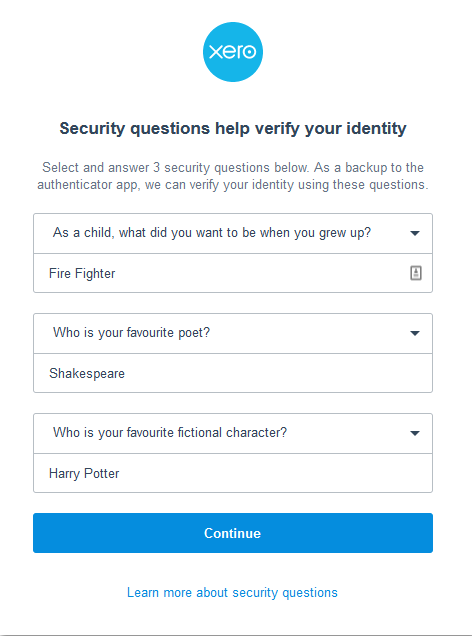Open 'Learn more about security questions' link
The image size is (472, 636).
click(x=232, y=593)
